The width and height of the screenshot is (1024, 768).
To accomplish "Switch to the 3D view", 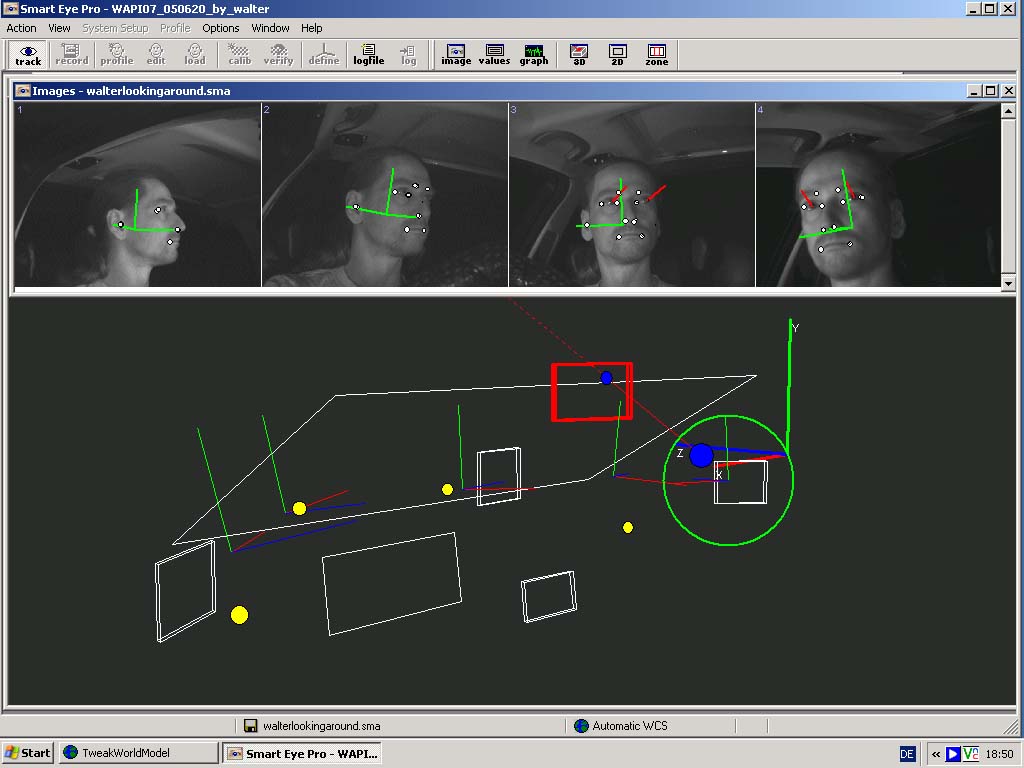I will 579,54.
